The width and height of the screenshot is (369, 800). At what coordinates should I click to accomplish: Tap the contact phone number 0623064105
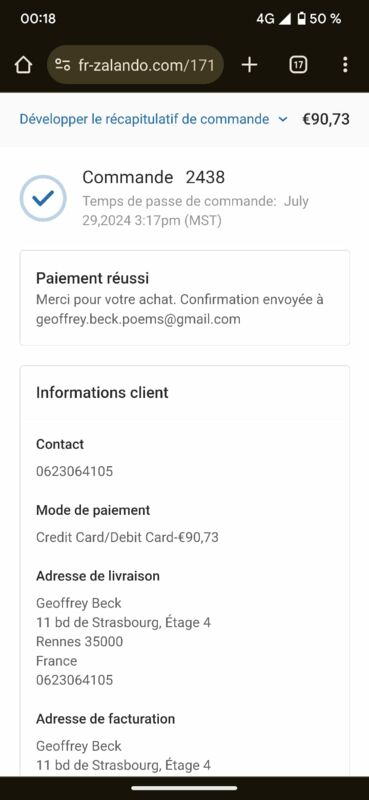75,471
